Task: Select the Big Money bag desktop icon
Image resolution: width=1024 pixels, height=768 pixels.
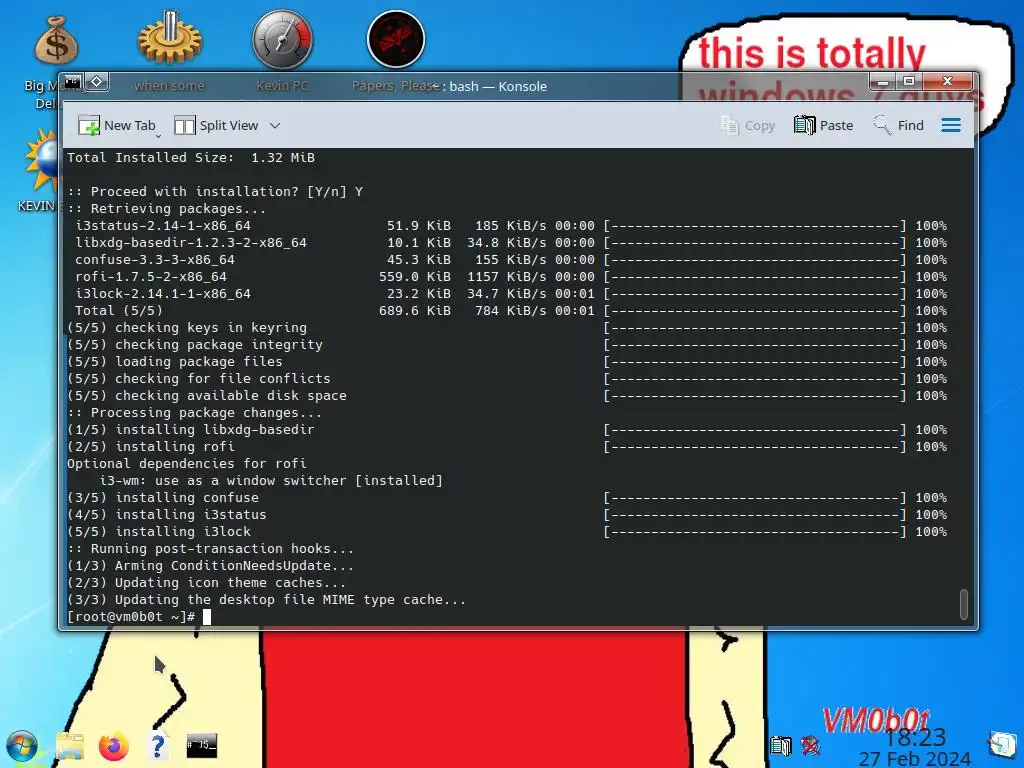Action: [56, 40]
